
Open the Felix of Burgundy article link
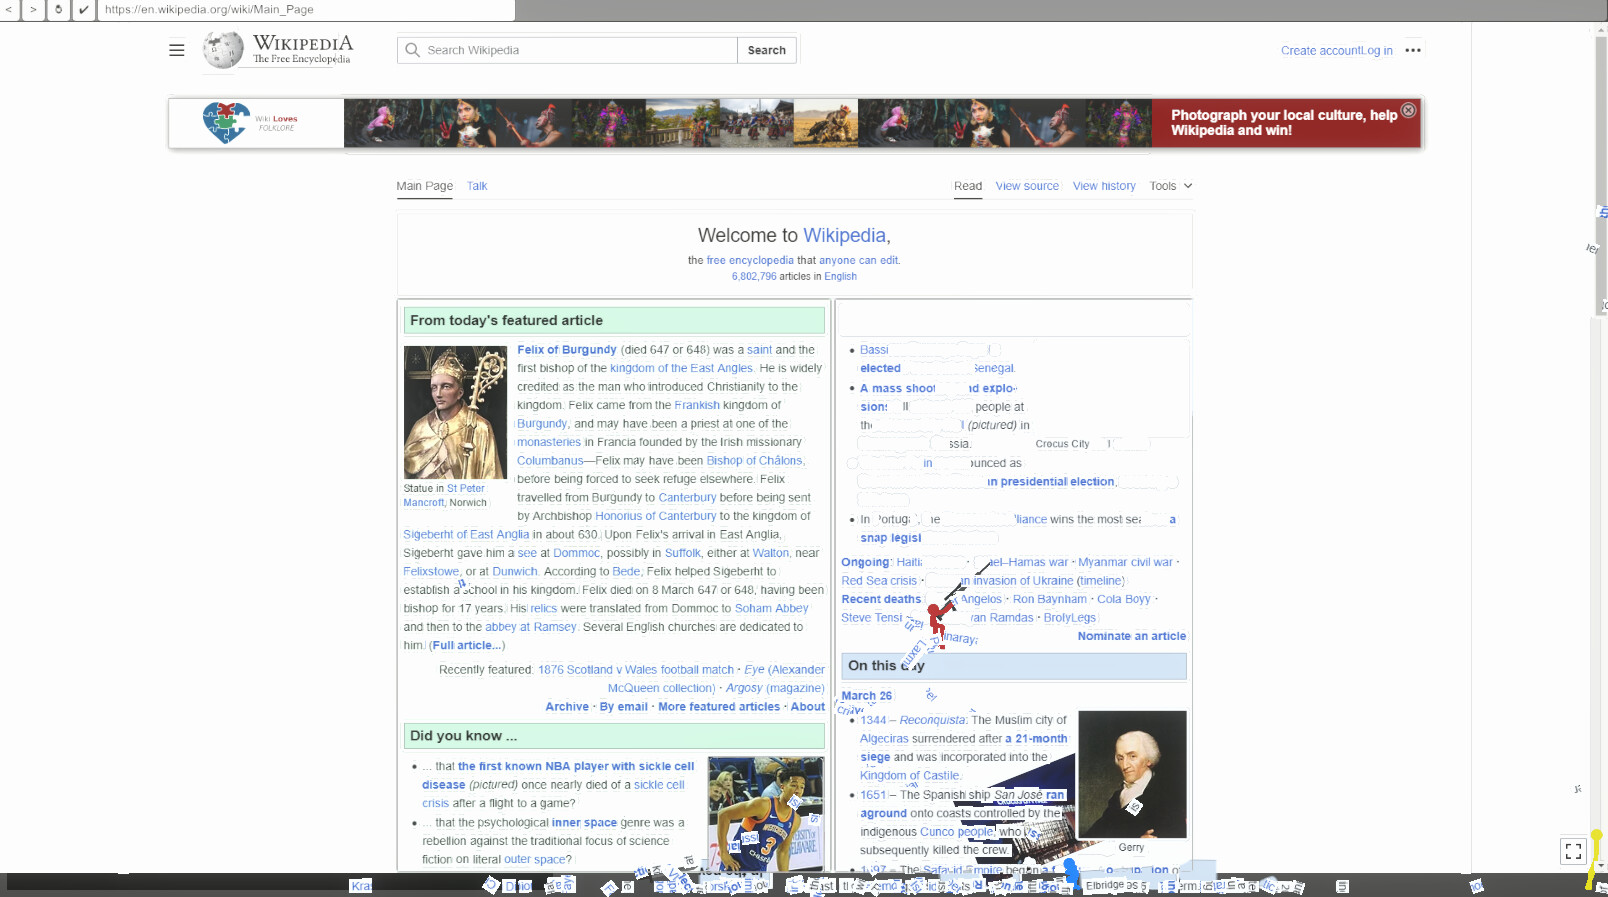click(567, 350)
